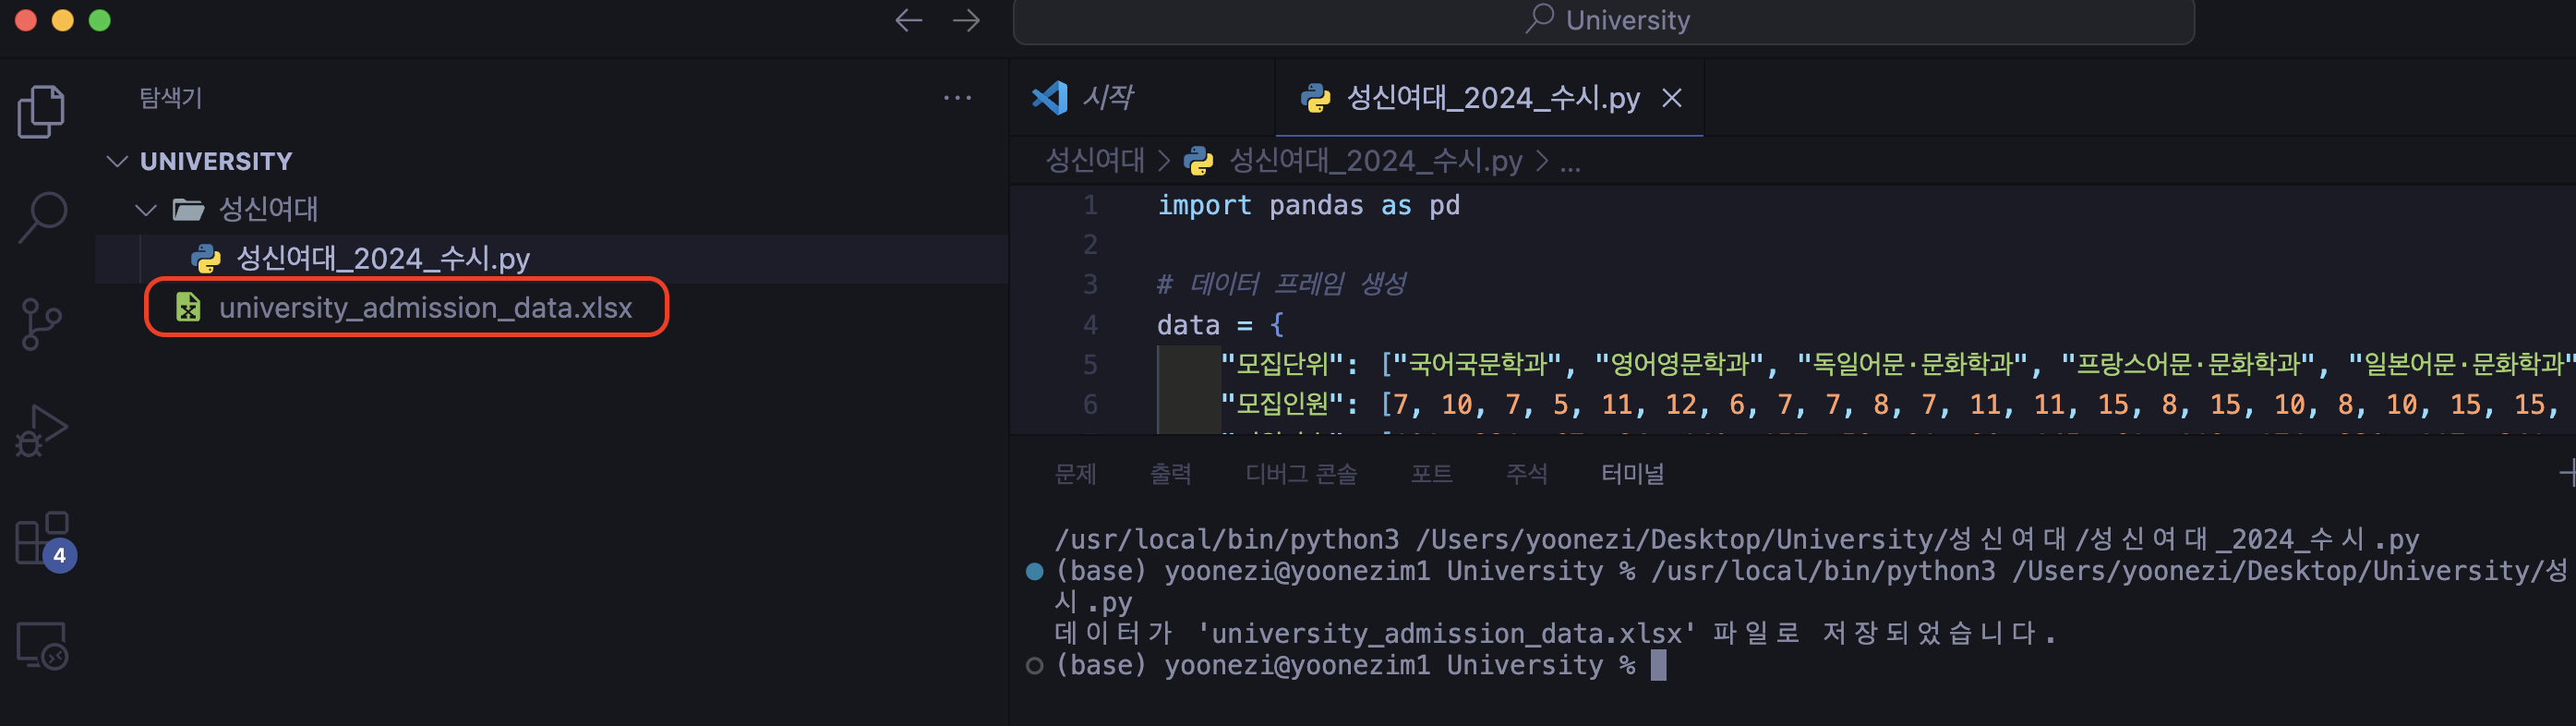Collapse the UNIVERSITY workspace section
Viewport: 2576px width, 726px height.
click(117, 161)
